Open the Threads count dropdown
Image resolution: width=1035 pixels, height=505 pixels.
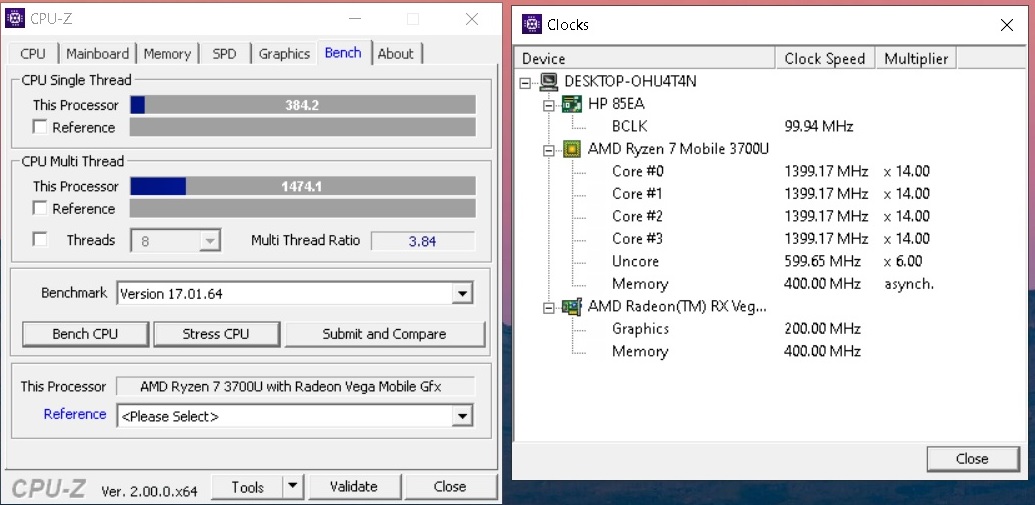[x=209, y=241]
